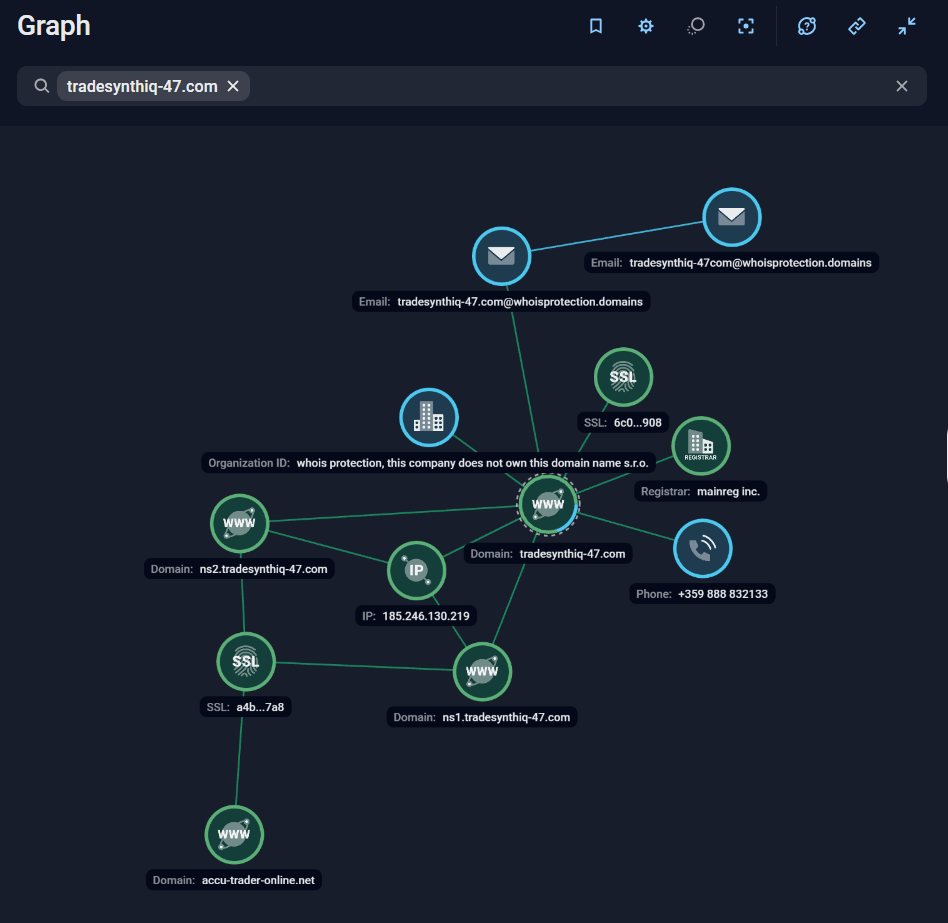Click the whois protection organization node
The image size is (948, 923).
click(x=428, y=417)
